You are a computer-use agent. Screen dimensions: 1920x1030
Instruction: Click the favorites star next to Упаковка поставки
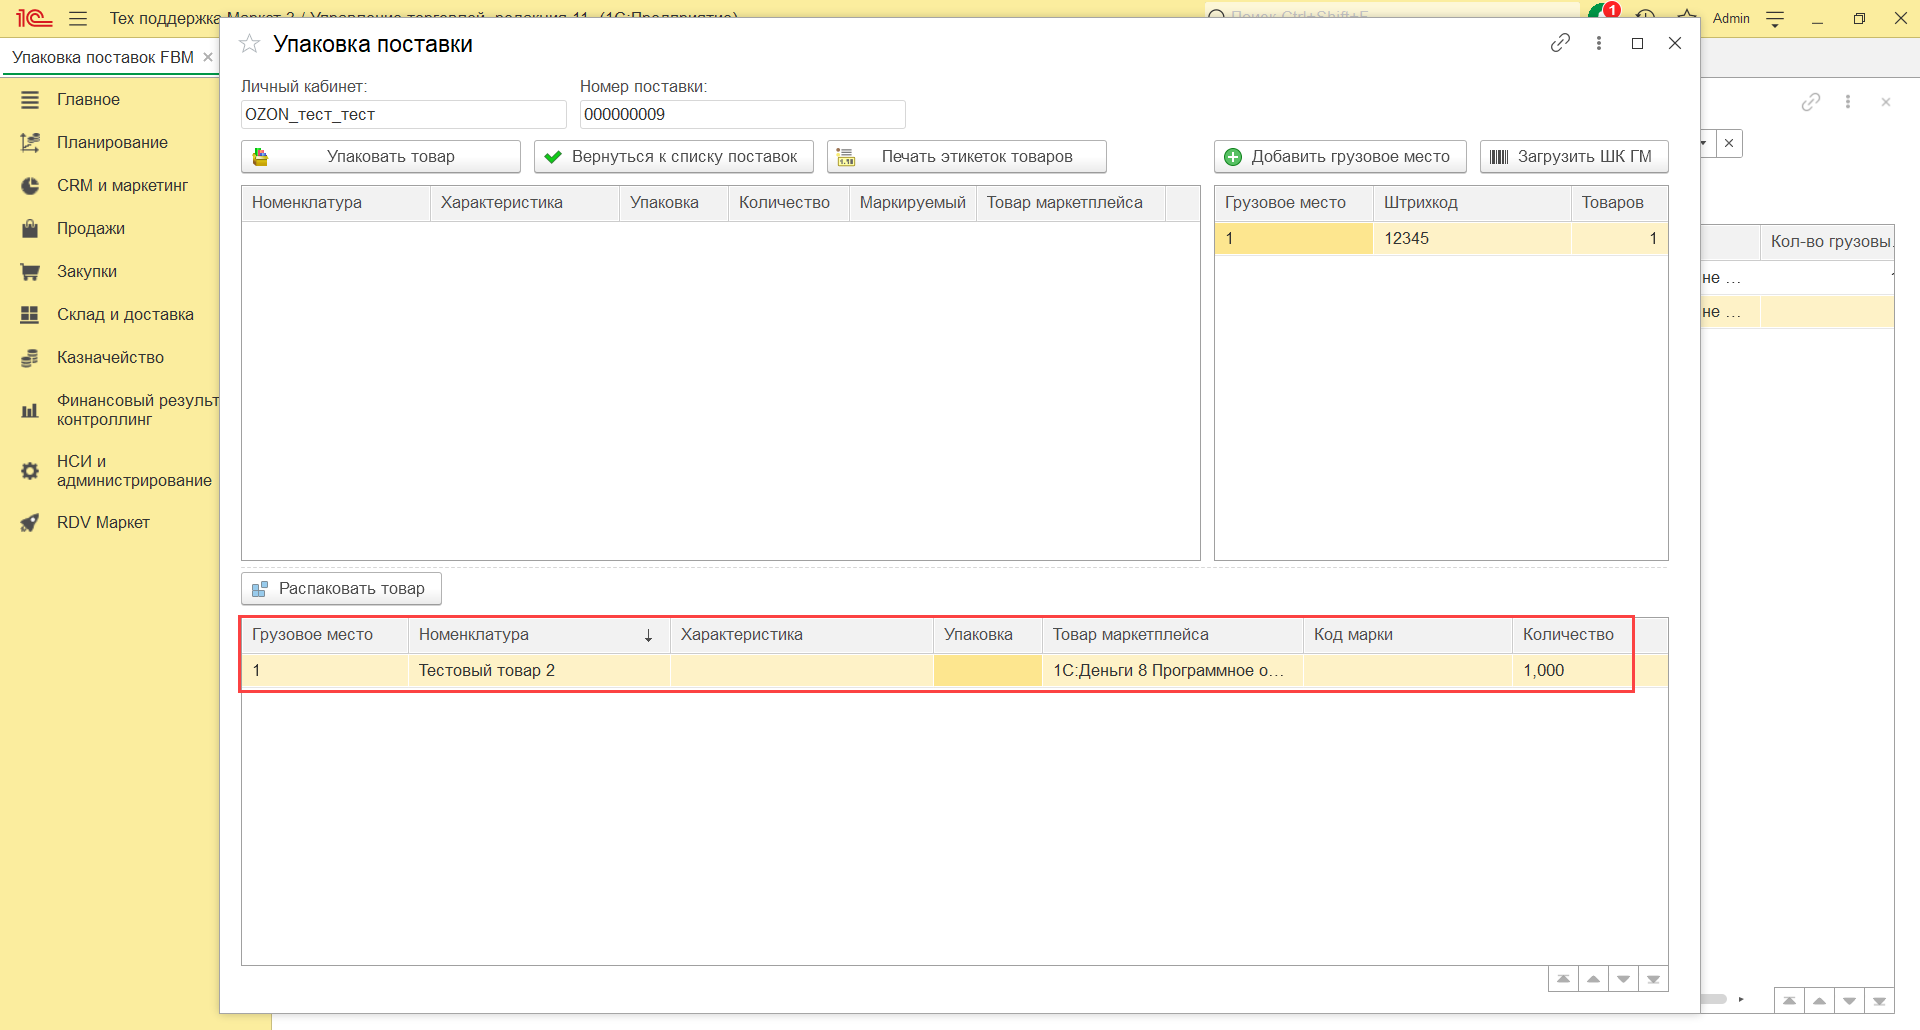(x=250, y=44)
